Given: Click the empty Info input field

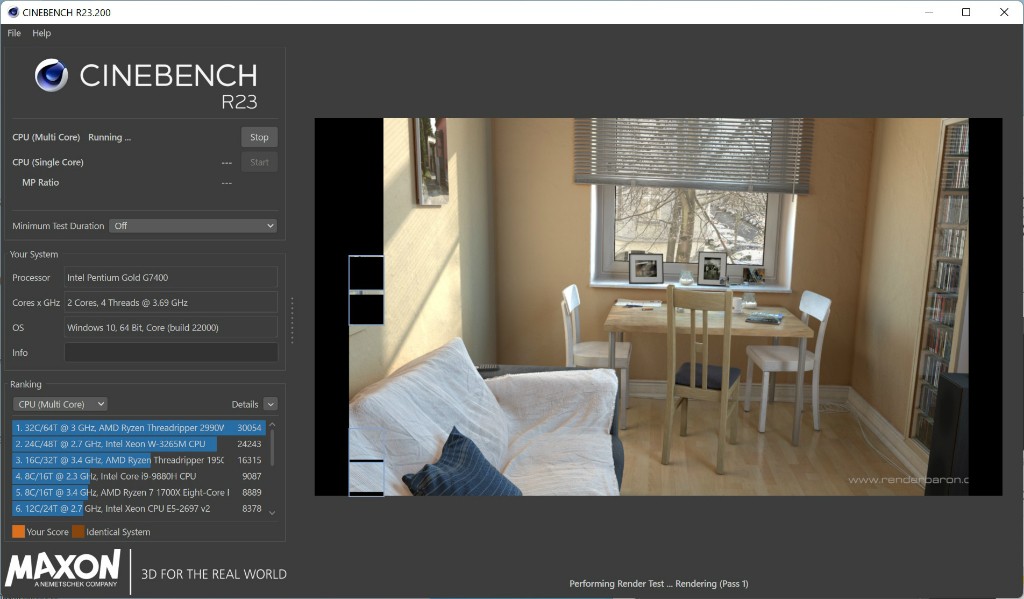Looking at the screenshot, I should pos(170,352).
